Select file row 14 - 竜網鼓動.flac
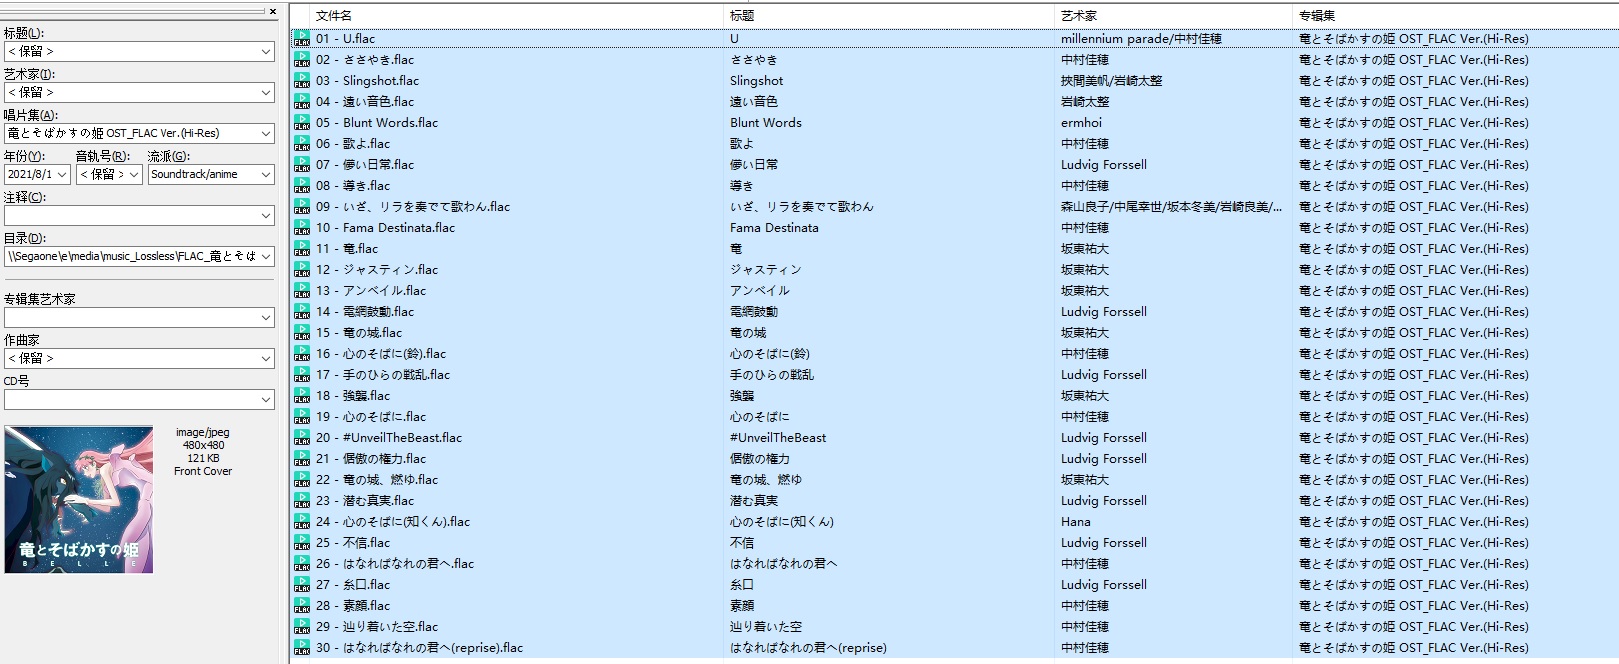The height and width of the screenshot is (664, 1619). [x=954, y=312]
